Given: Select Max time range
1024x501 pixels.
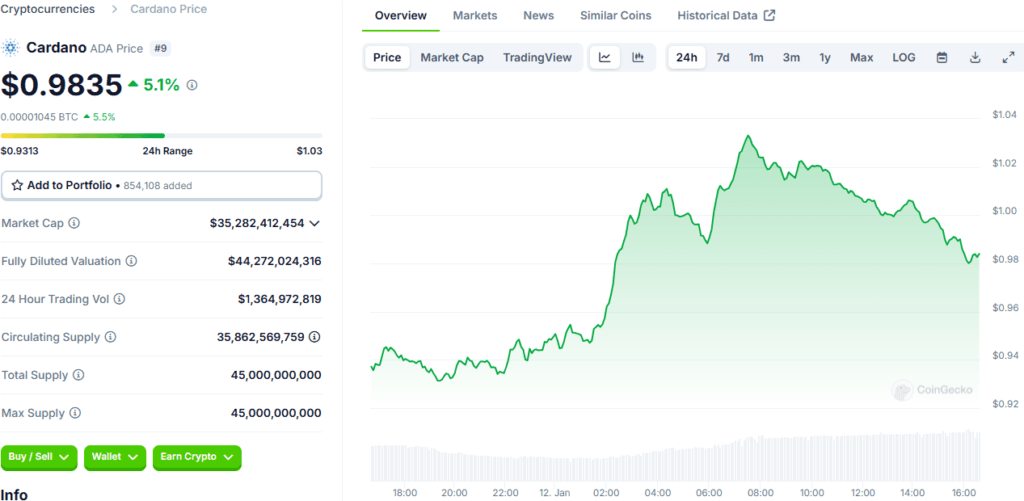Looking at the screenshot, I should pos(862,57).
